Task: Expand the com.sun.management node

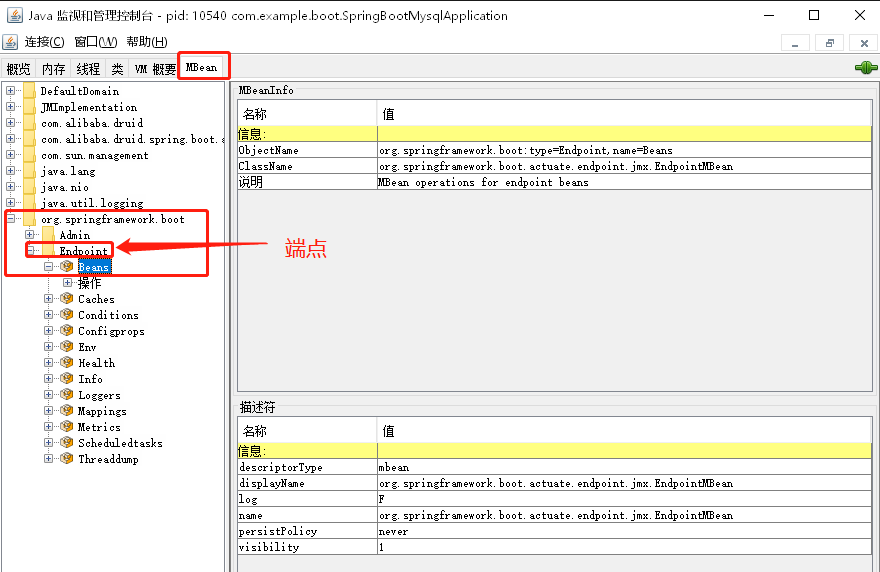Action: (11, 154)
